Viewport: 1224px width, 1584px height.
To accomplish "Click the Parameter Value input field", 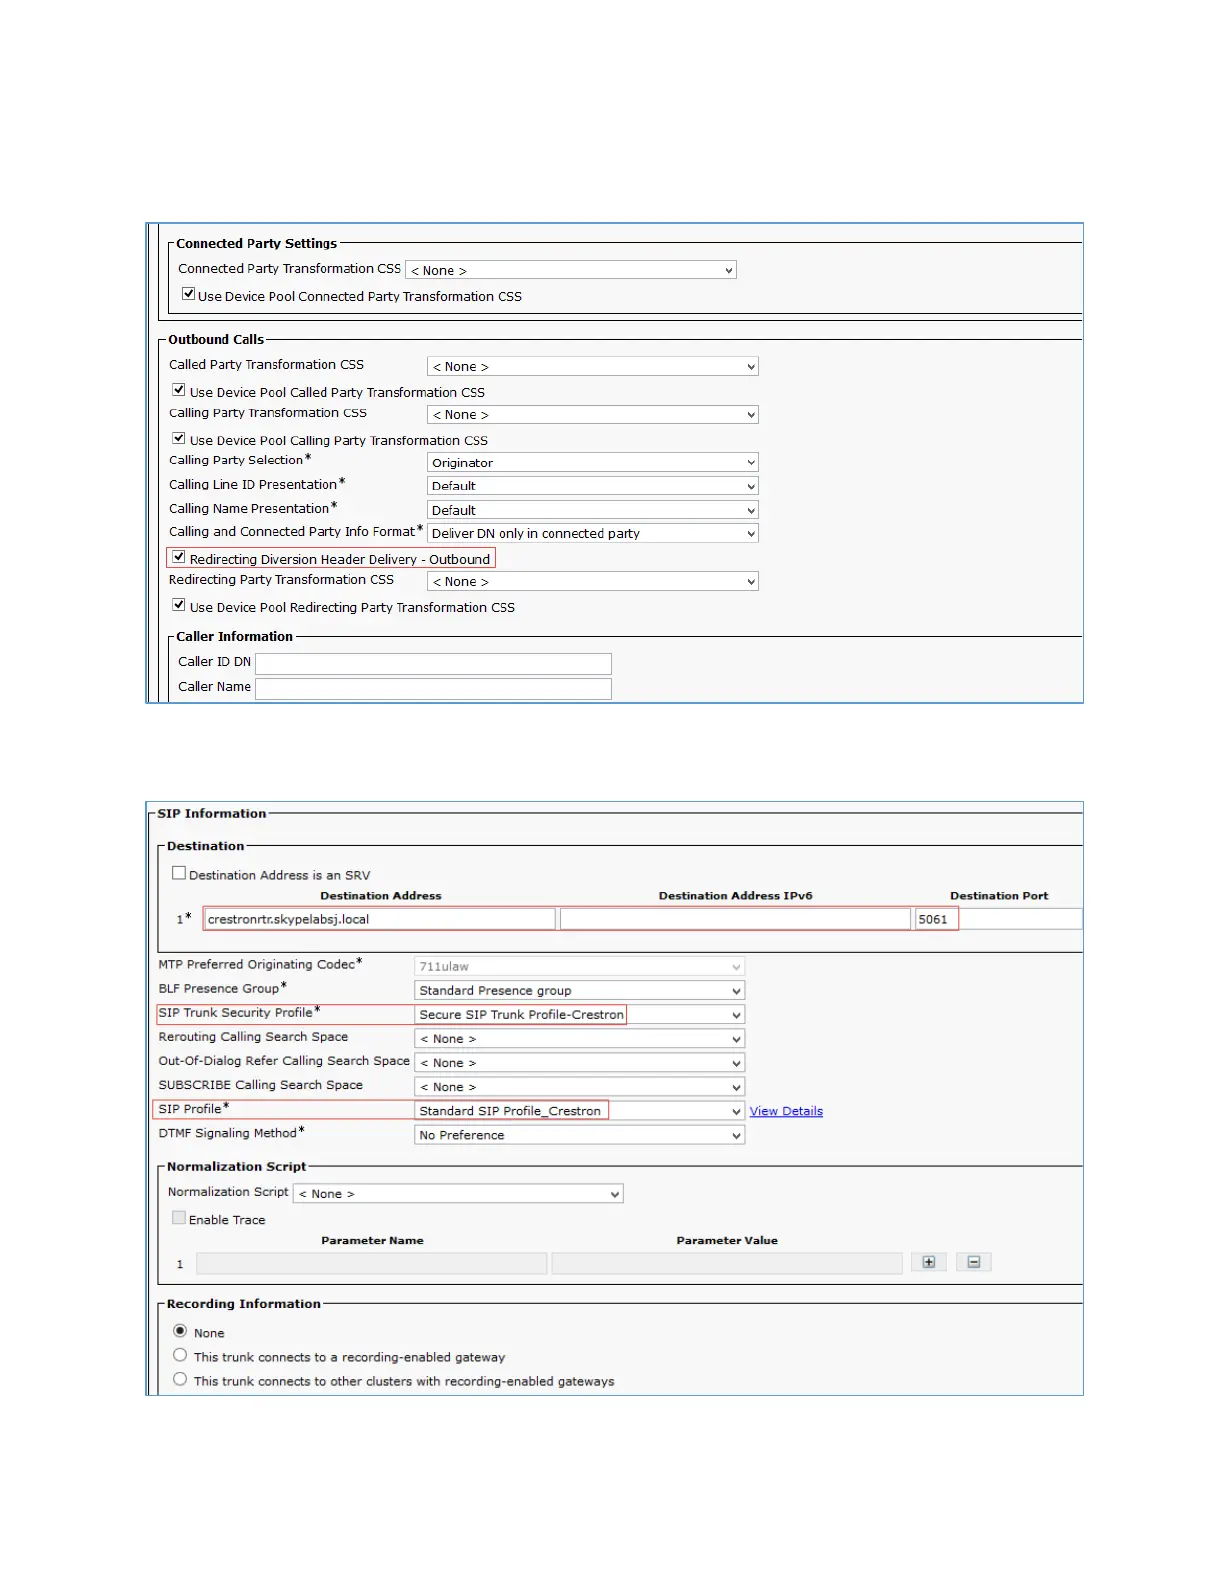I will 727,1263.
